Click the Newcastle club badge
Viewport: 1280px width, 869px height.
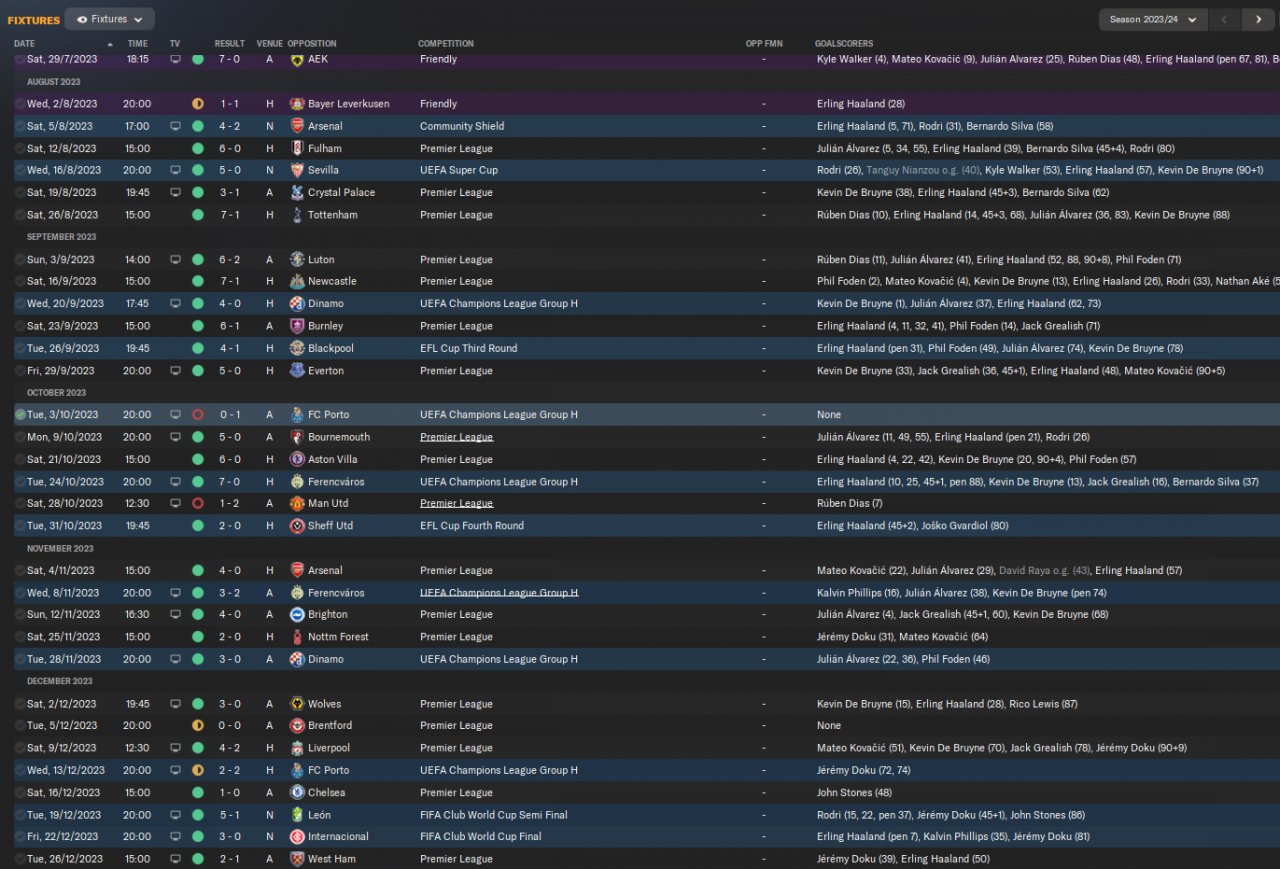[x=297, y=281]
